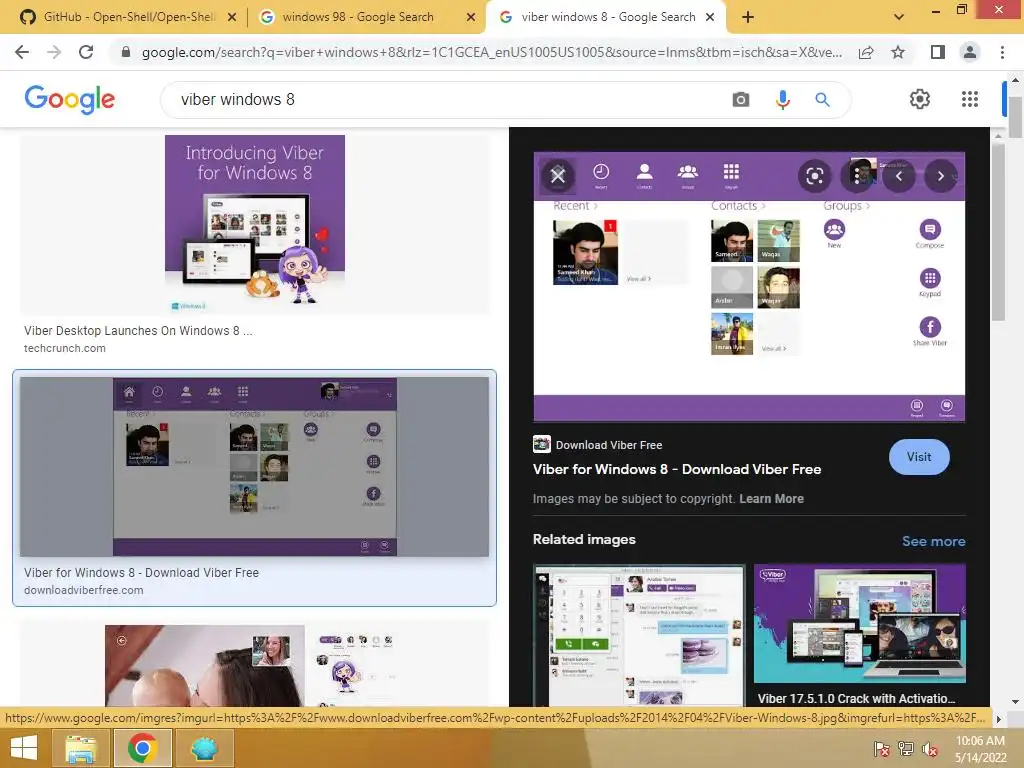Open a new browser tab
This screenshot has width=1024, height=768.
click(748, 17)
